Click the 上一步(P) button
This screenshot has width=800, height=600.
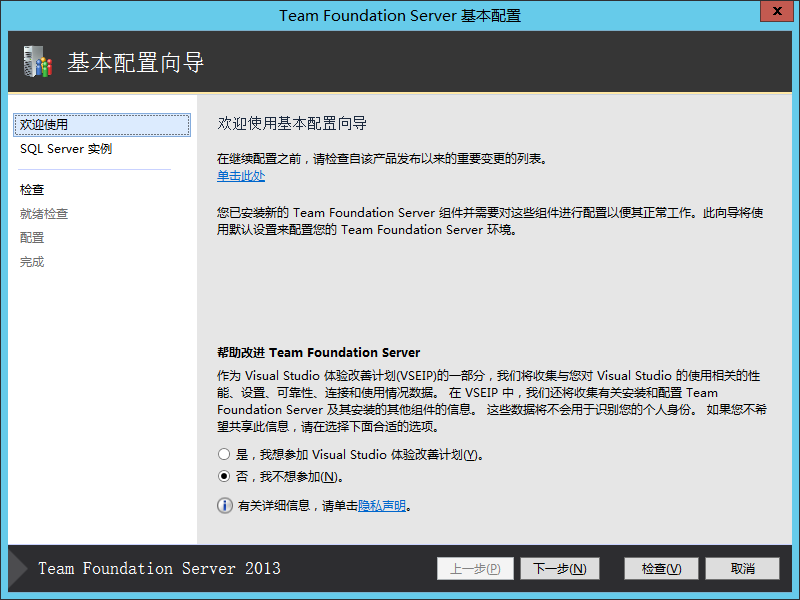click(475, 568)
